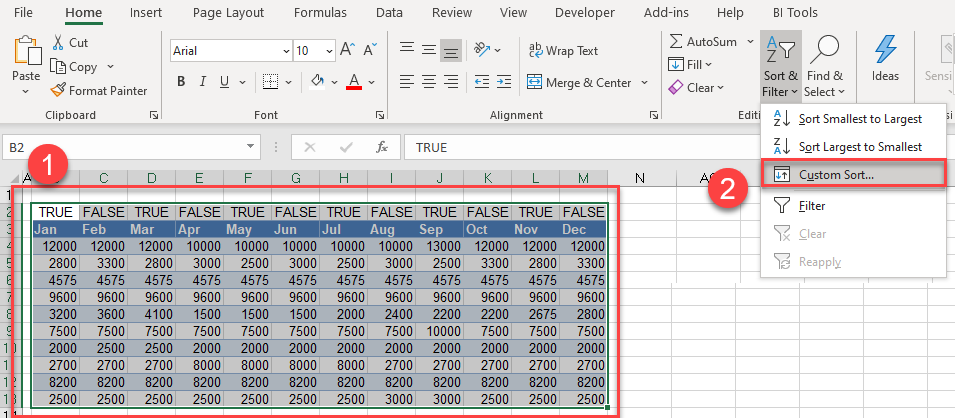Click the AutoSum button
This screenshot has width=955, height=418.
click(x=703, y=42)
